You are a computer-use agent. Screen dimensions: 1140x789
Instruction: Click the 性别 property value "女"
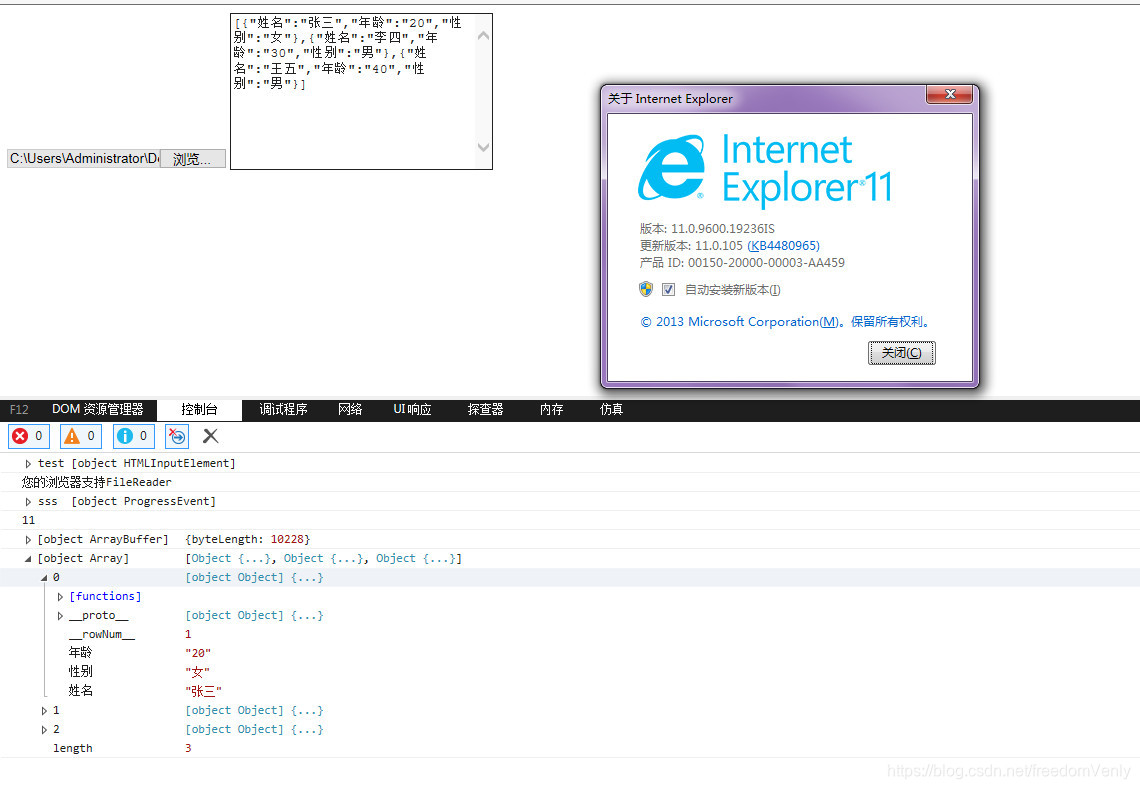point(197,672)
